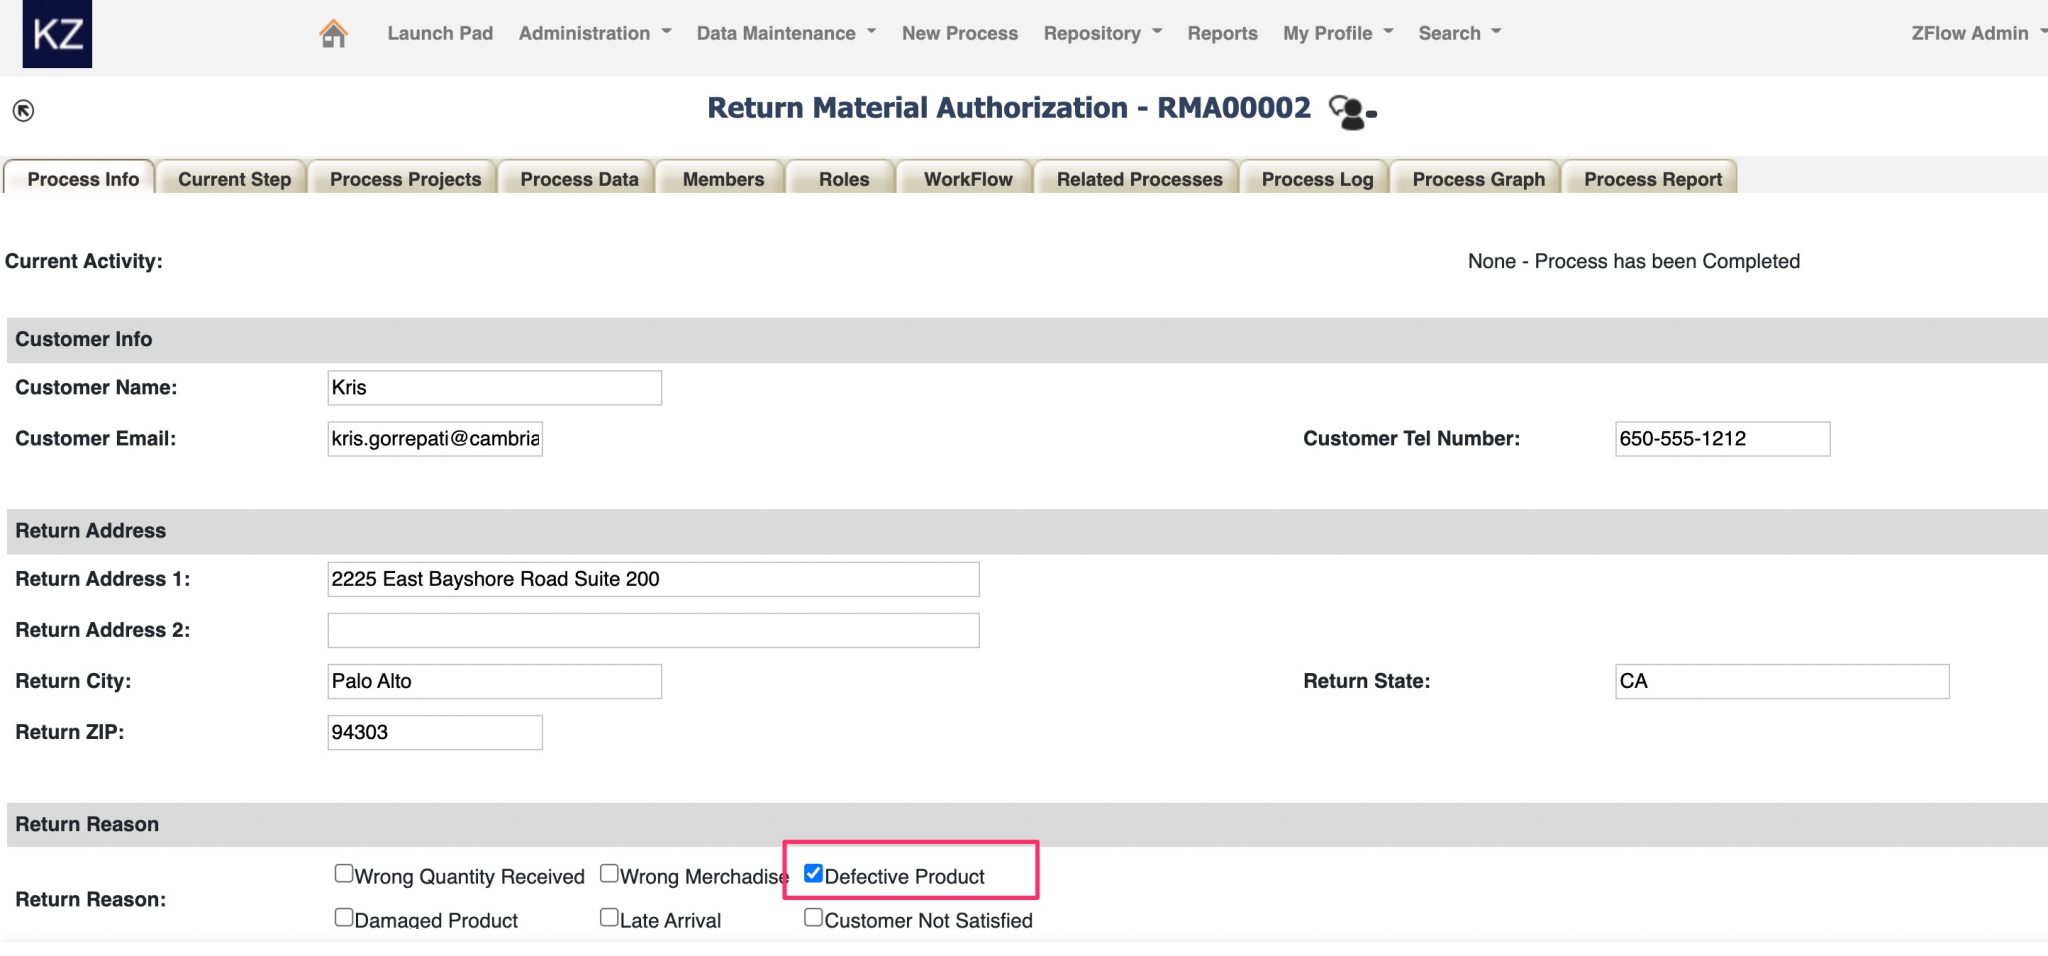This screenshot has height=956, width=2048.
Task: Check the Late Arrival return reason
Action: (609, 916)
